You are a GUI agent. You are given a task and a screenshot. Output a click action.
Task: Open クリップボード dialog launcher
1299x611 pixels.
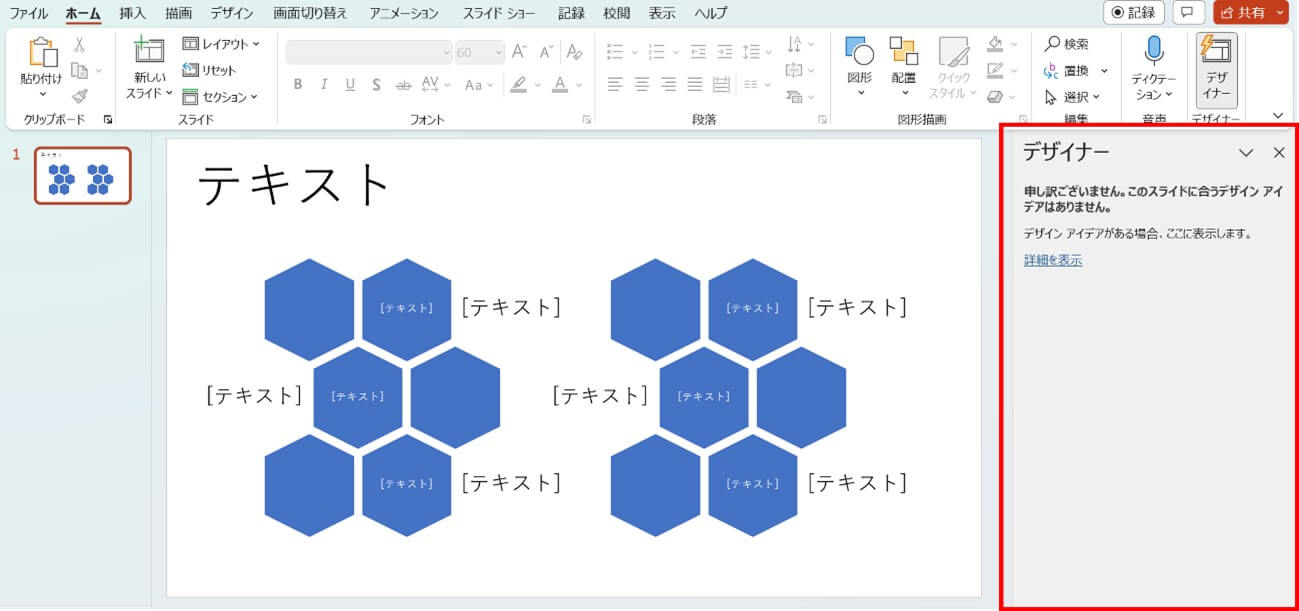pyautogui.click(x=108, y=119)
